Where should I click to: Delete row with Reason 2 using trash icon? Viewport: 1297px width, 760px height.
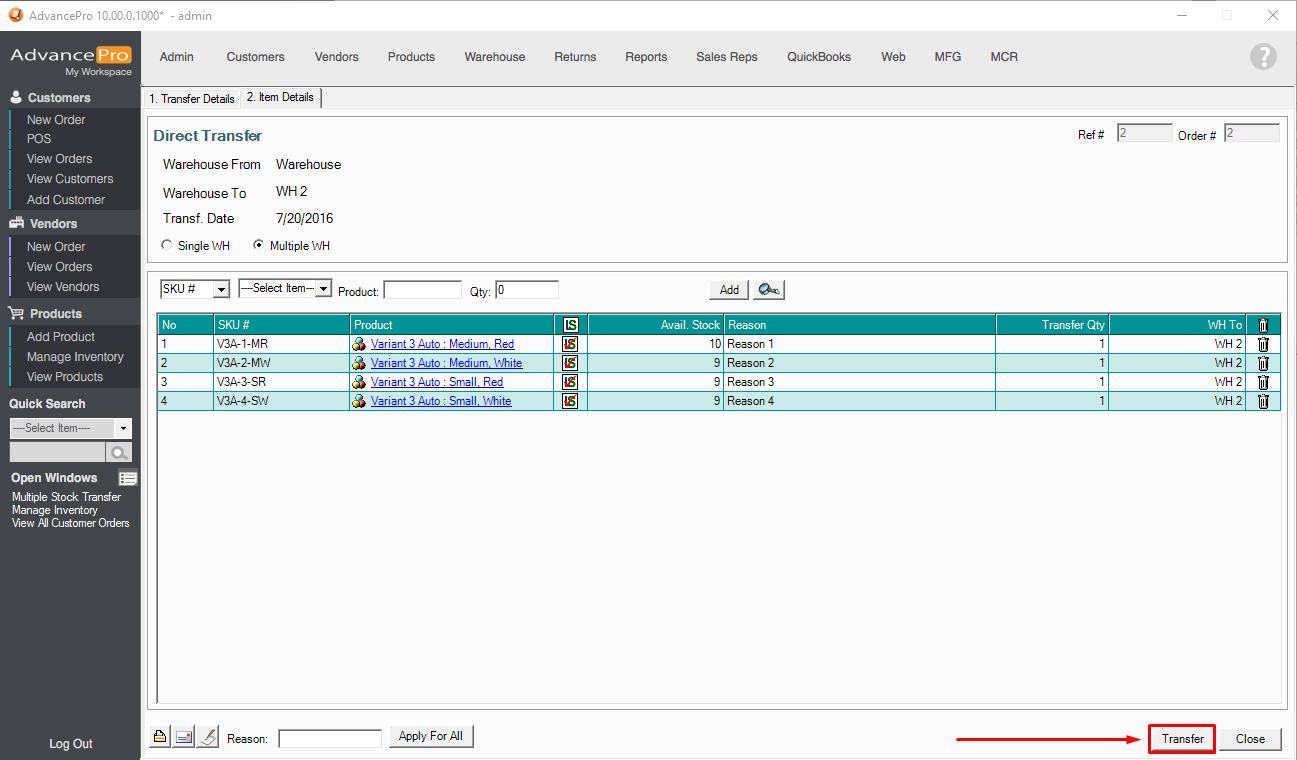pos(1263,363)
